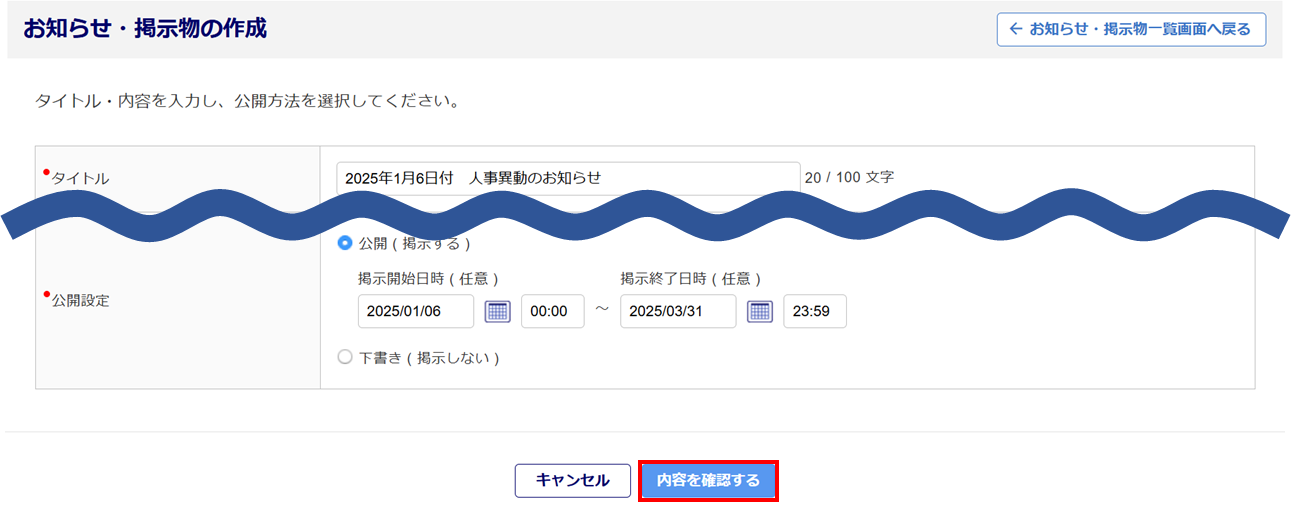Click the 公開設定 required field label
This screenshot has height=511, width=1291.
pyautogui.click(x=80, y=300)
